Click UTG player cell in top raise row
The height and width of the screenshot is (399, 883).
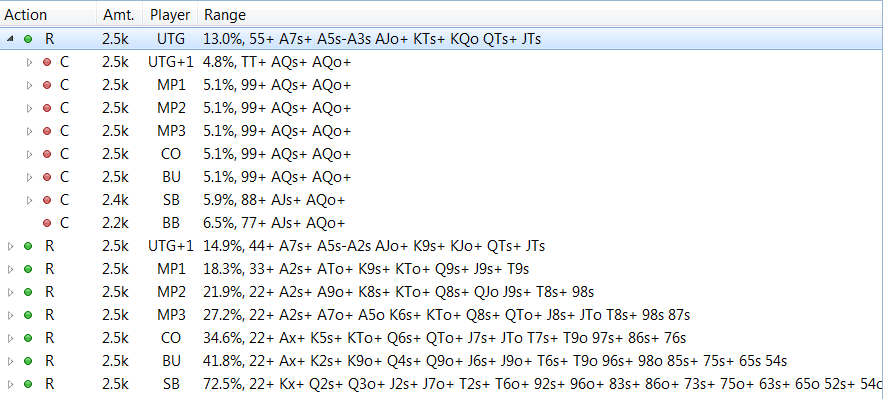171,39
